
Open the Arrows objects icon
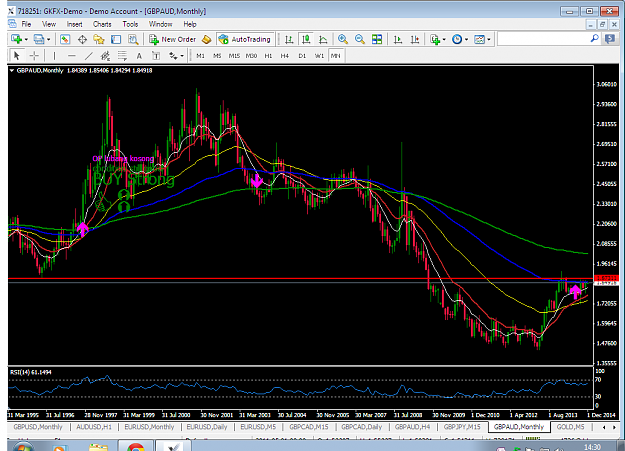[x=173, y=56]
